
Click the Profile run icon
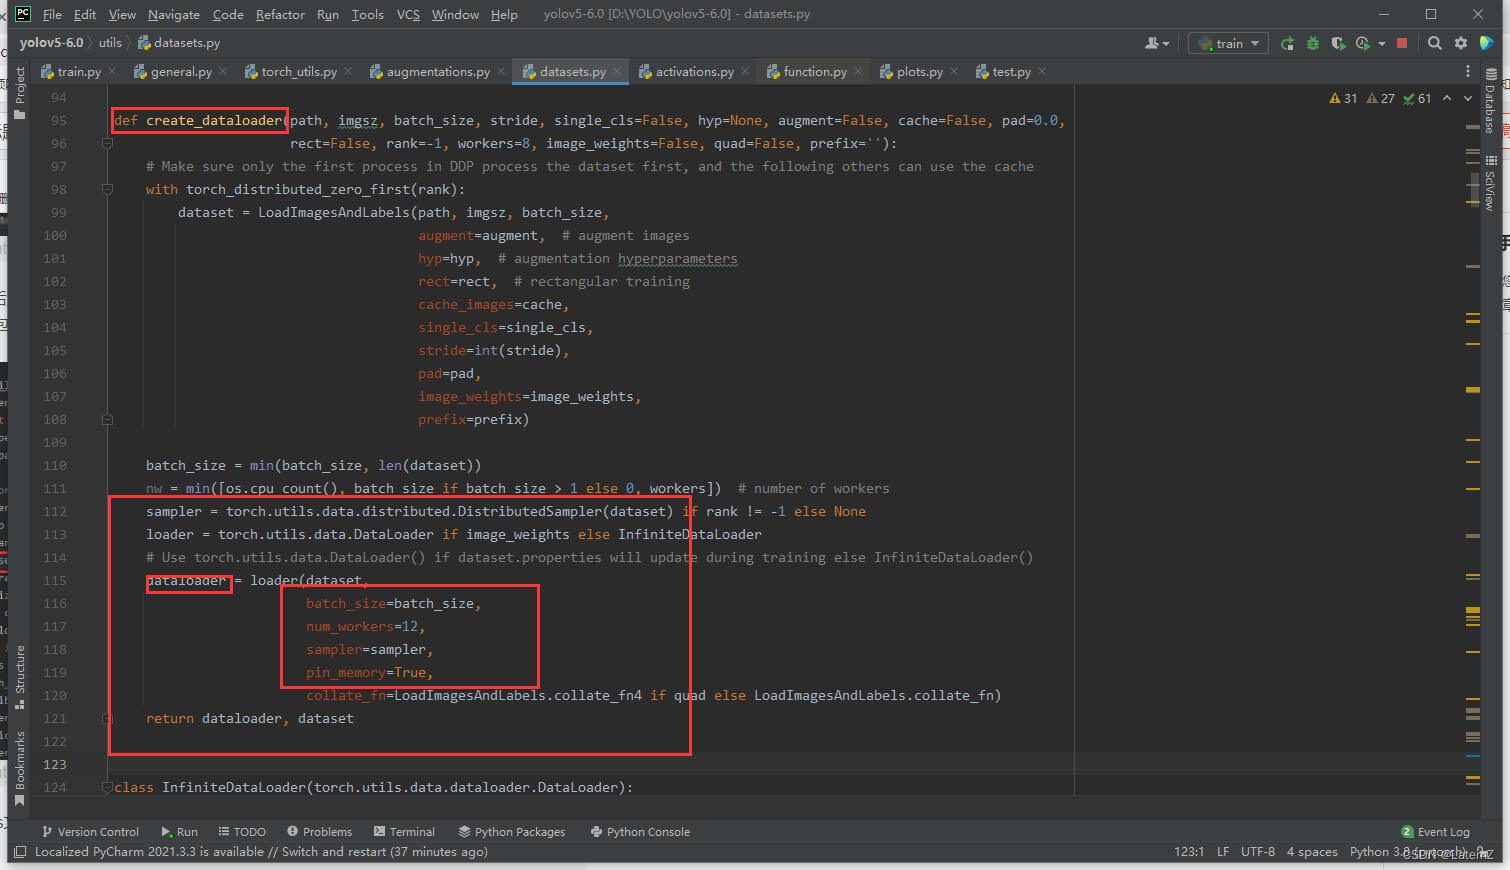[1363, 43]
